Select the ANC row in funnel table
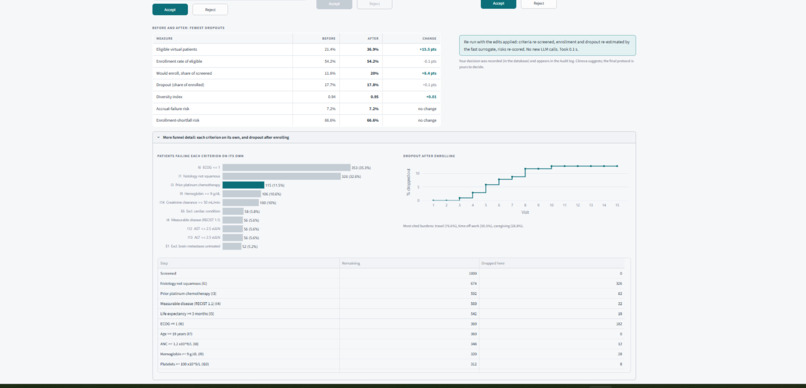The image size is (806, 388). [x=392, y=344]
